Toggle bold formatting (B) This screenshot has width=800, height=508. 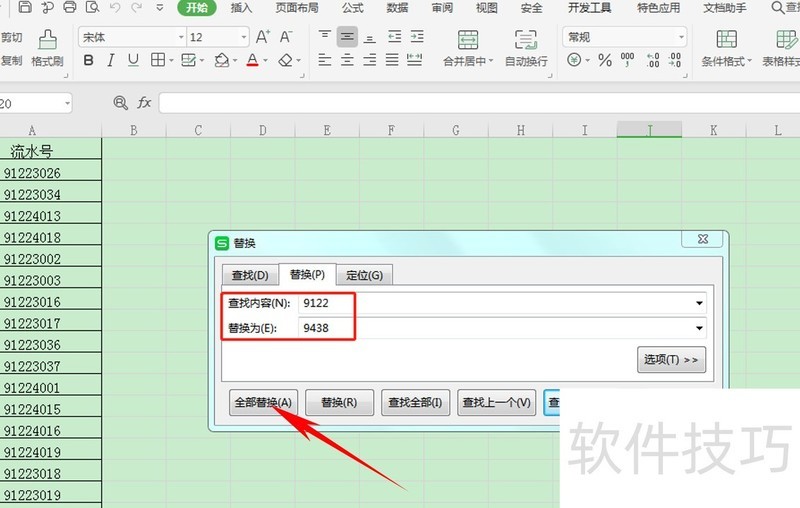[88, 60]
